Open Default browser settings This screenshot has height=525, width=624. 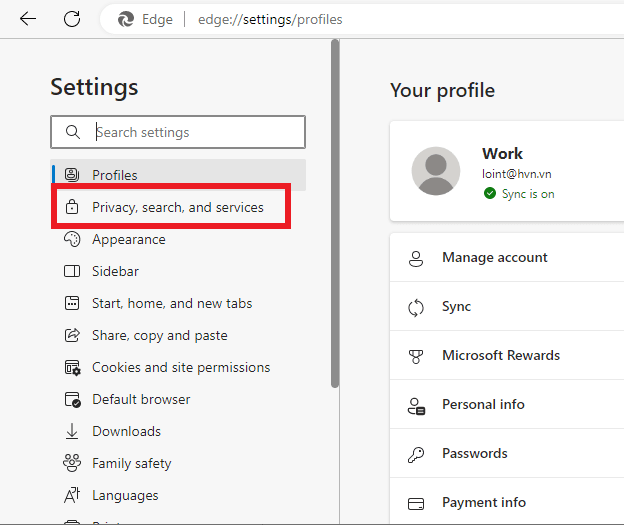click(x=178, y=400)
